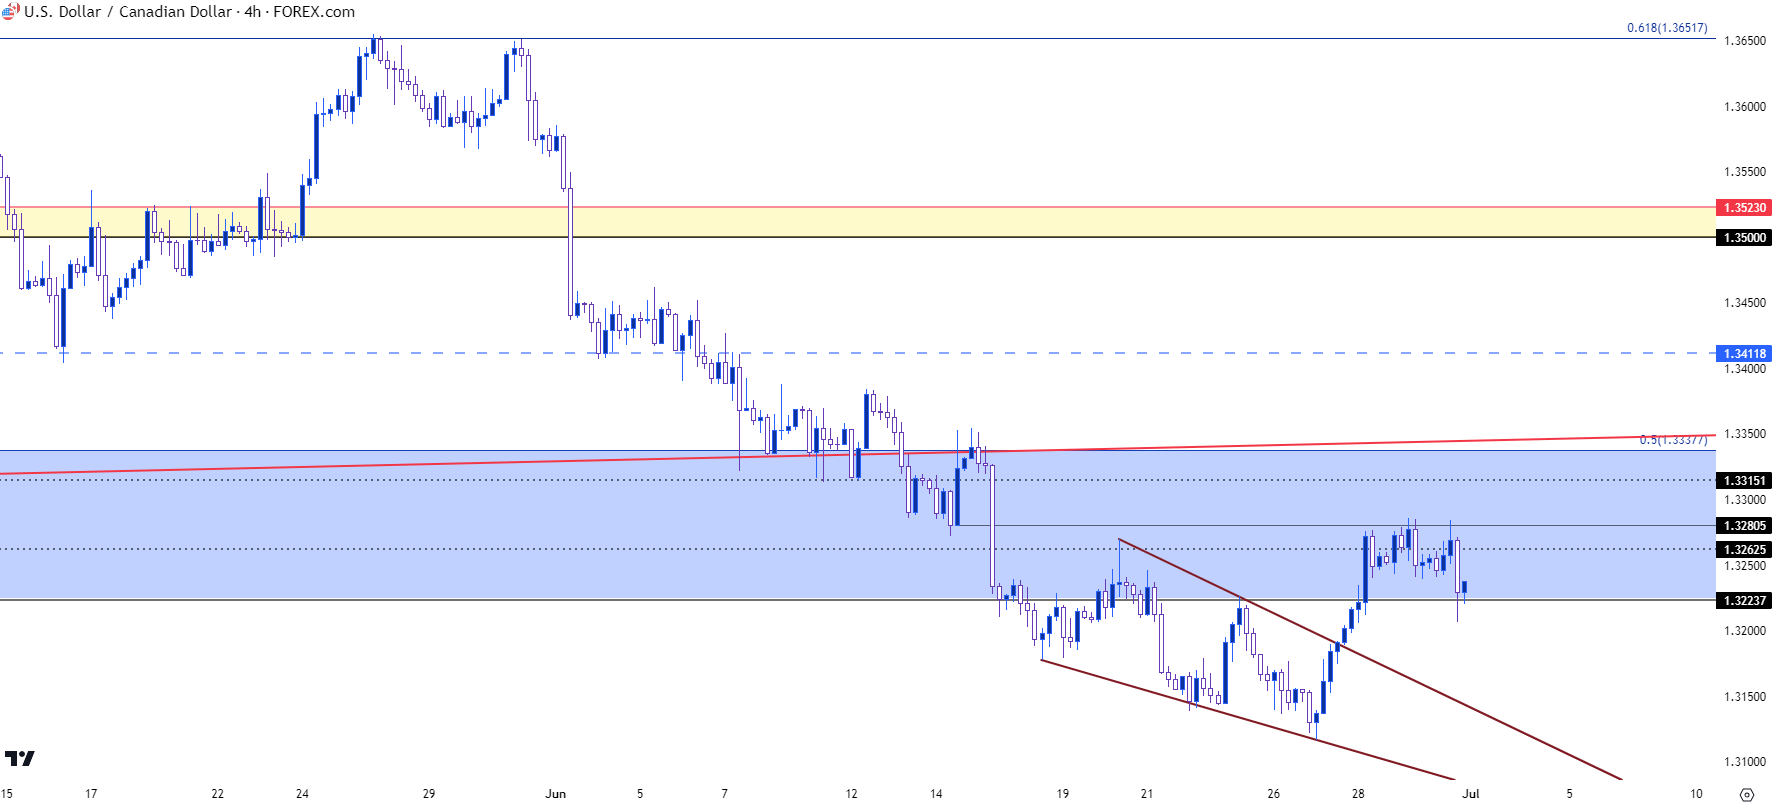Click the US flag symbol icon
Viewport: 1772px width, 806px height.
pos(10,12)
